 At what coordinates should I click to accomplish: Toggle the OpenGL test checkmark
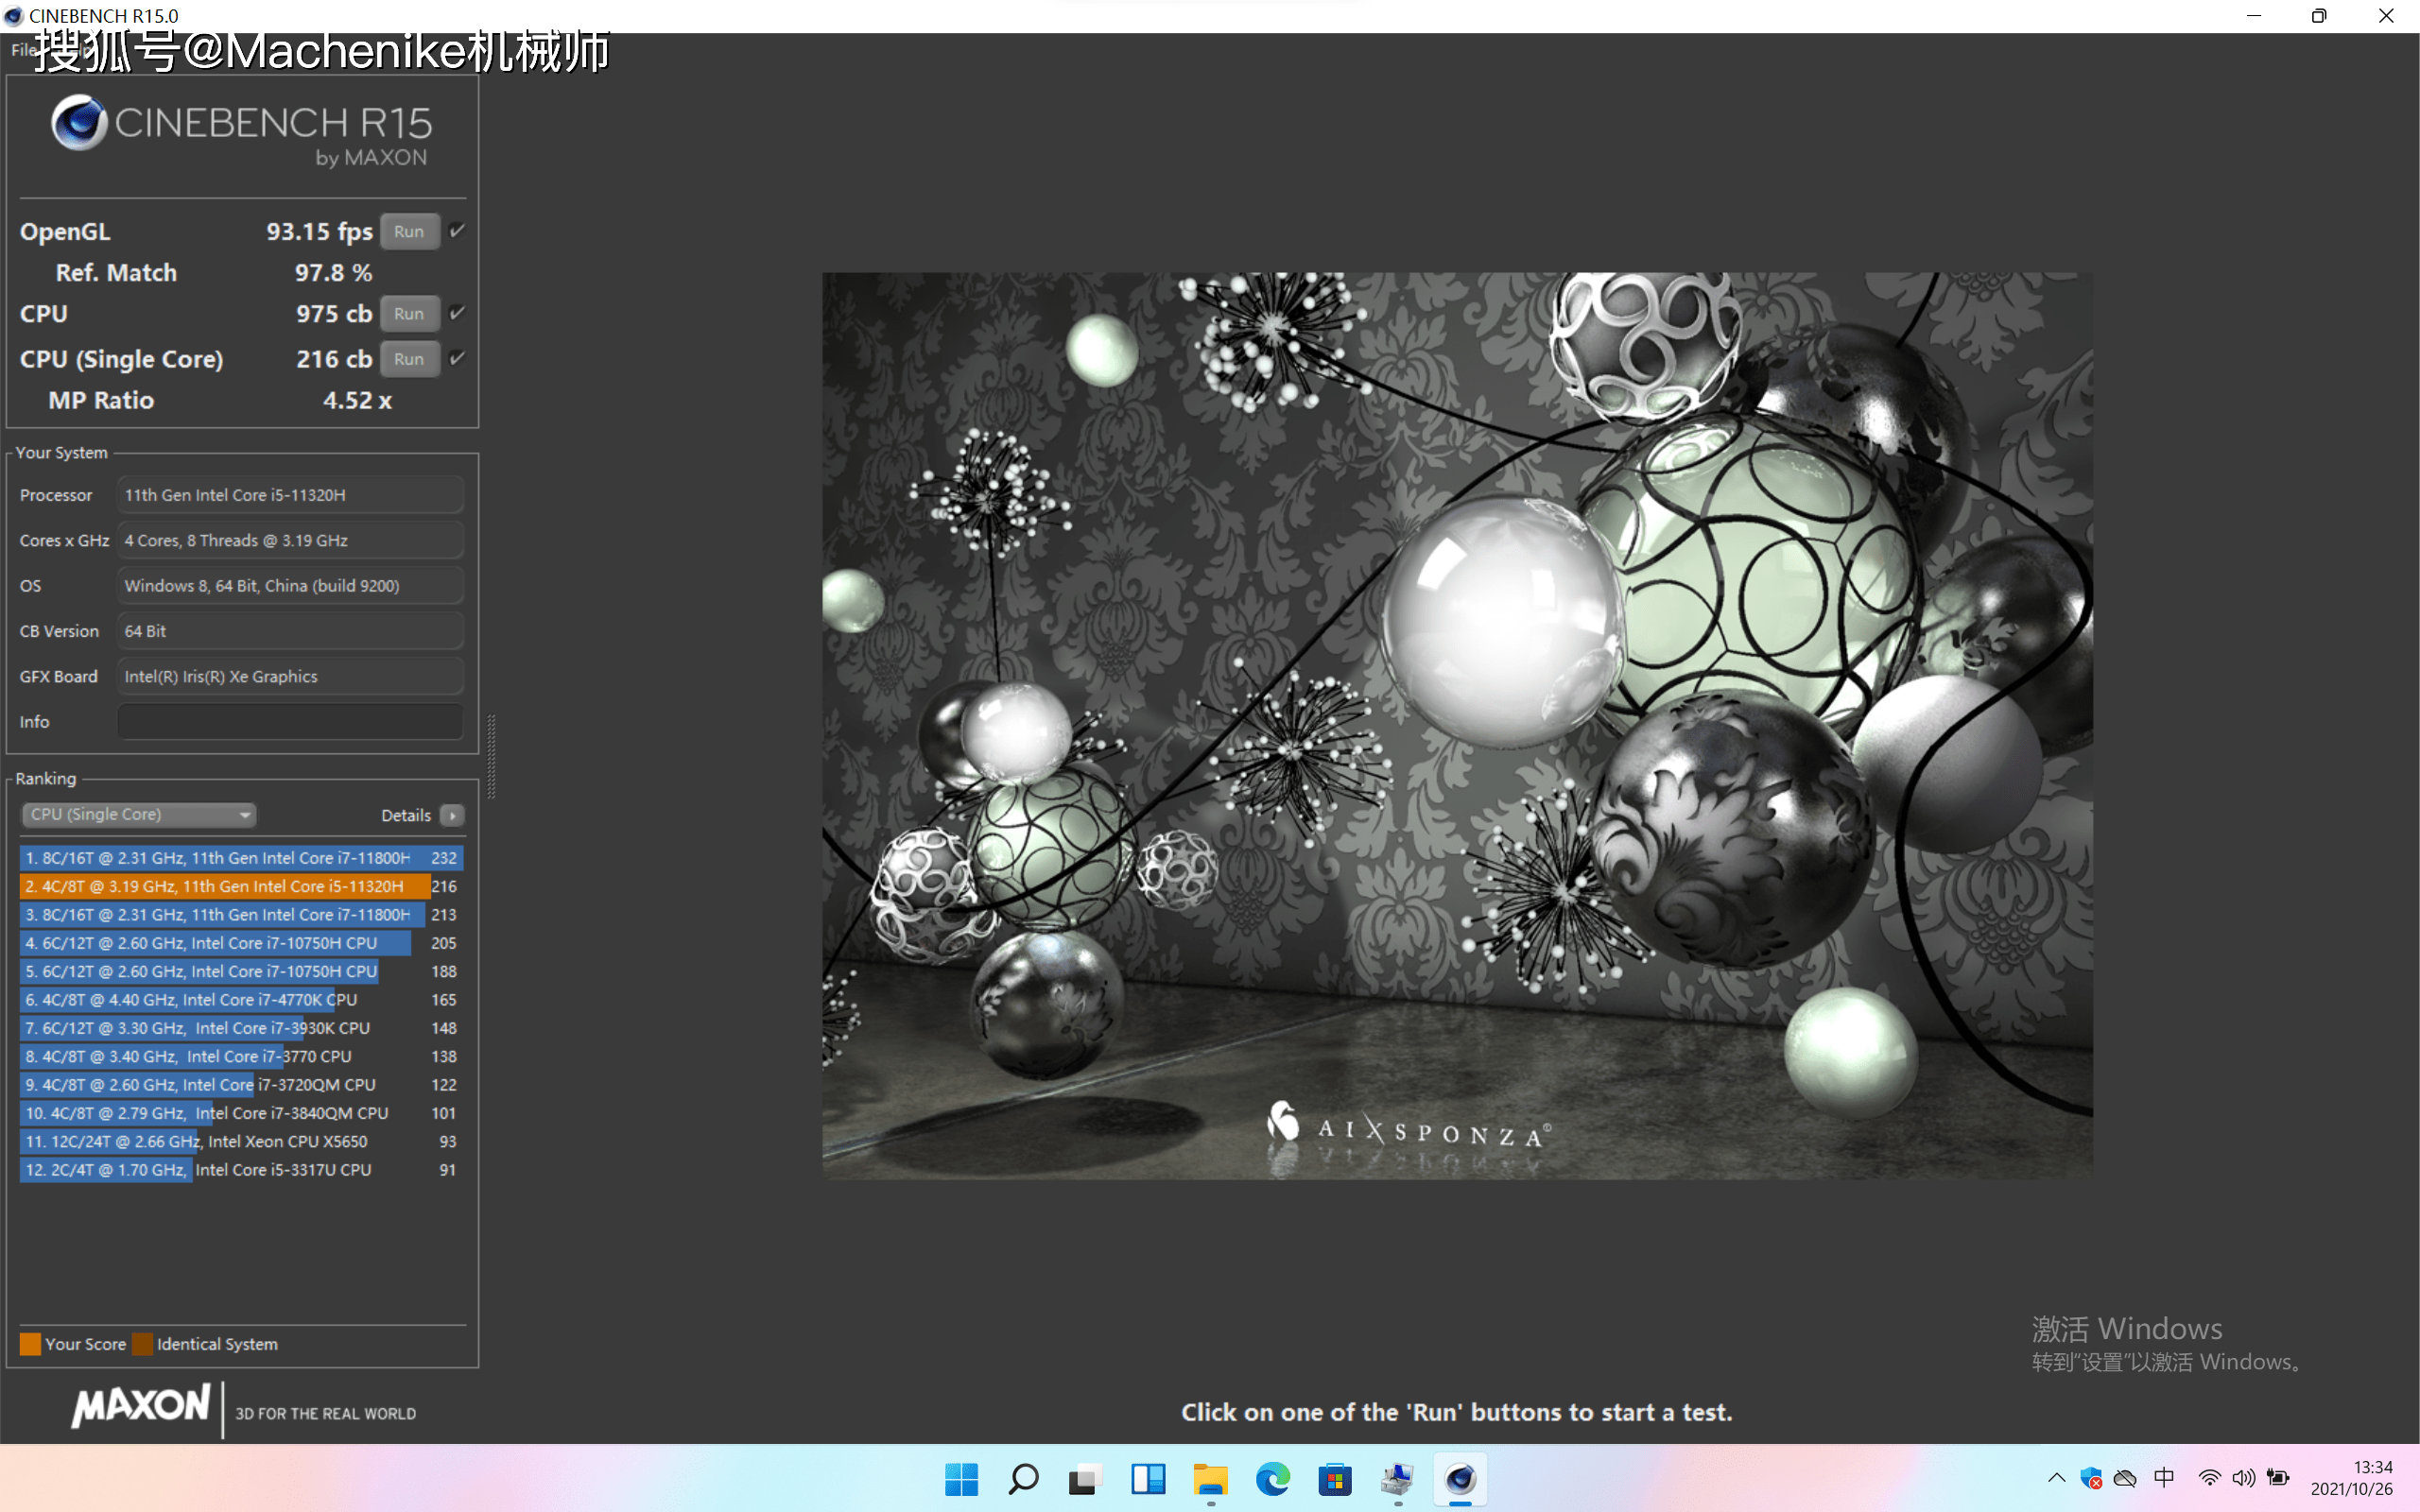(457, 231)
